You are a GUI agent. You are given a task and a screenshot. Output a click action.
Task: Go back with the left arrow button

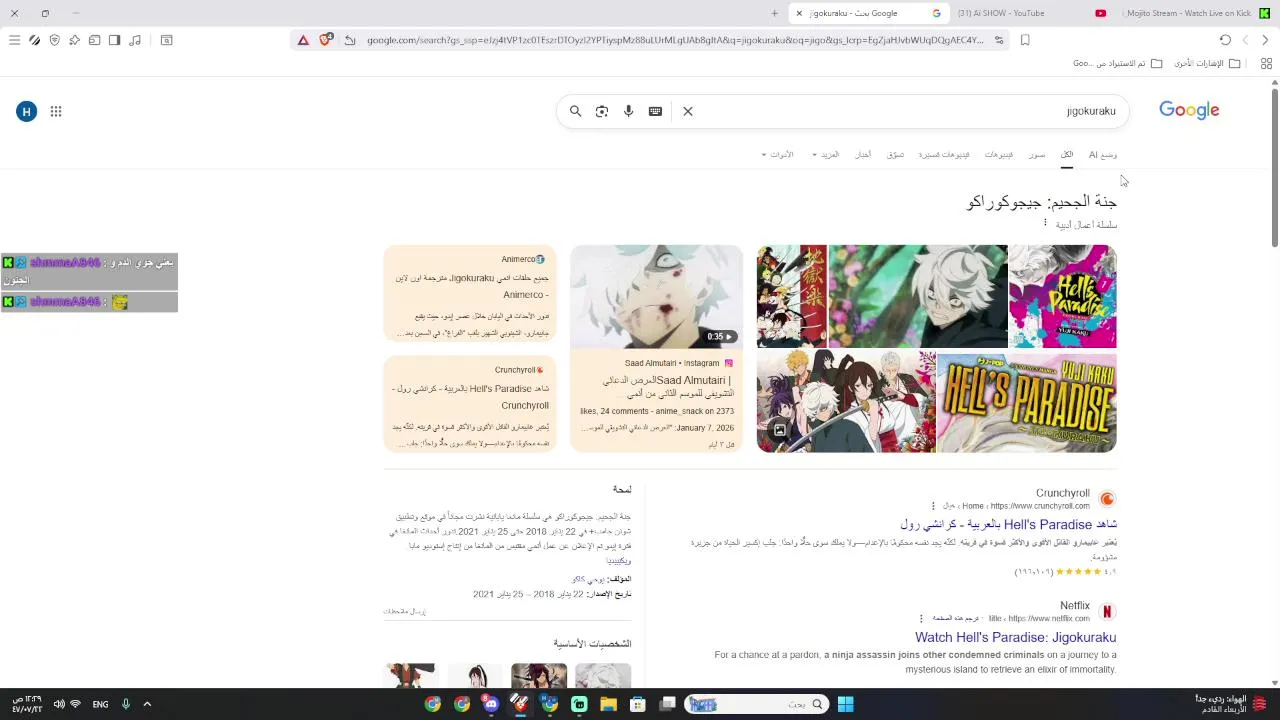click(1245, 40)
